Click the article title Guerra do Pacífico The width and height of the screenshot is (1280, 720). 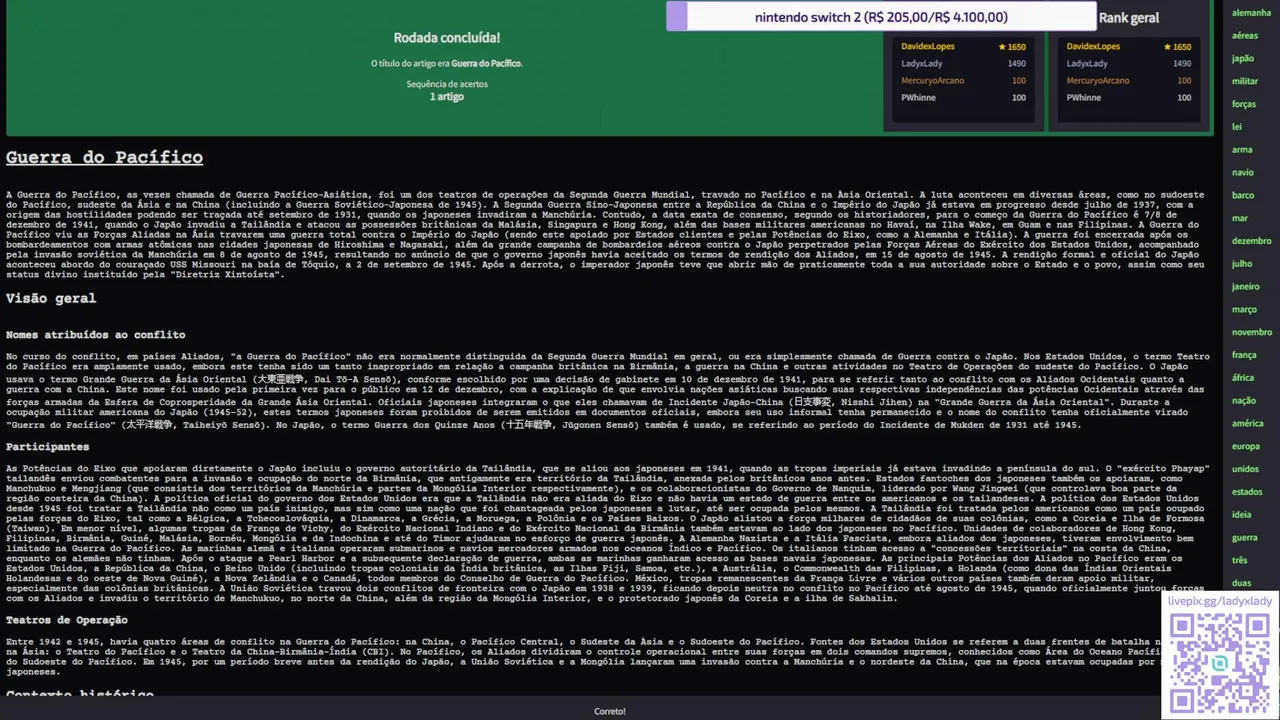point(104,157)
